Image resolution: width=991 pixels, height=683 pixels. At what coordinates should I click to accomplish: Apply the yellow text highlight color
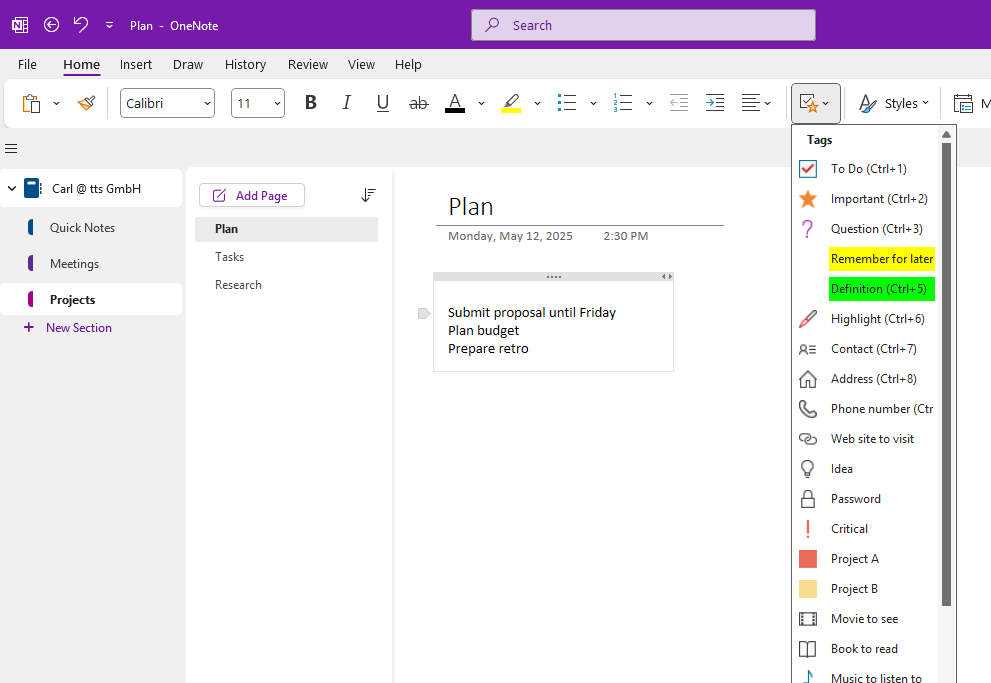pos(511,103)
